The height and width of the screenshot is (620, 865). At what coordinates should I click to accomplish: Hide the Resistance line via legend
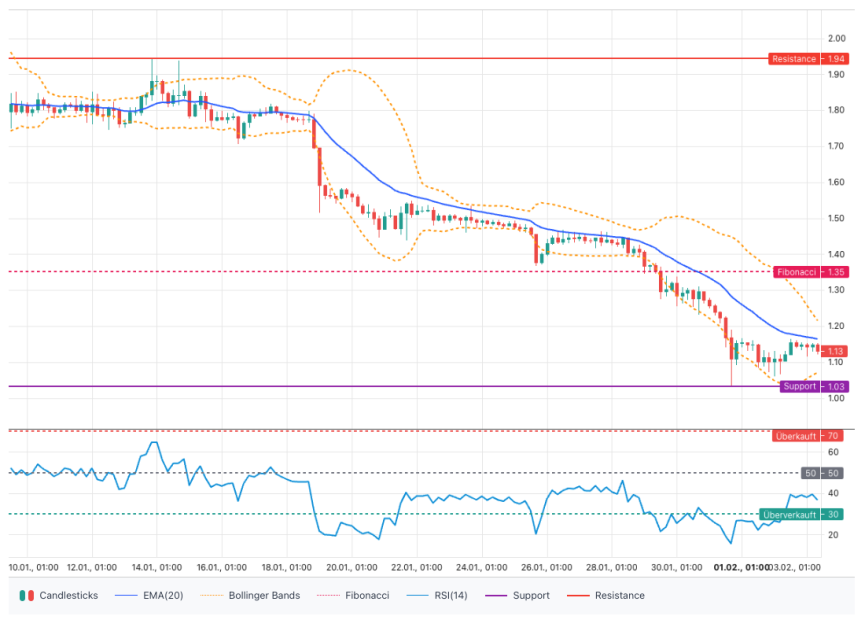pyautogui.click(x=619, y=595)
